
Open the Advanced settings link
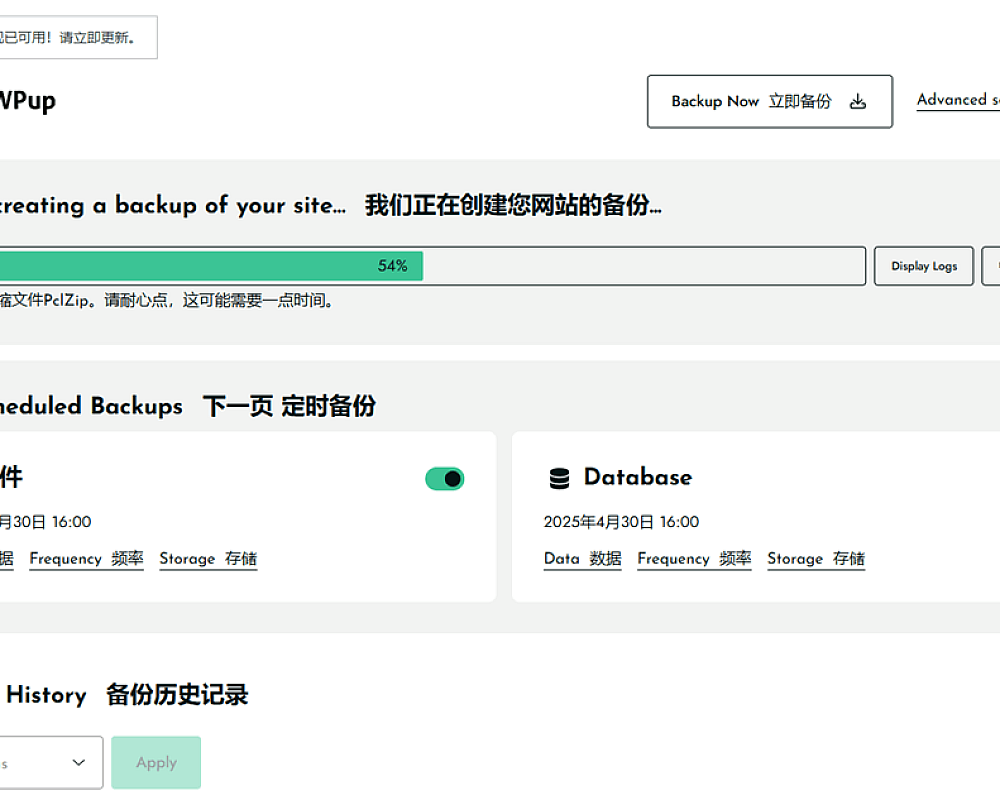[x=957, y=100]
